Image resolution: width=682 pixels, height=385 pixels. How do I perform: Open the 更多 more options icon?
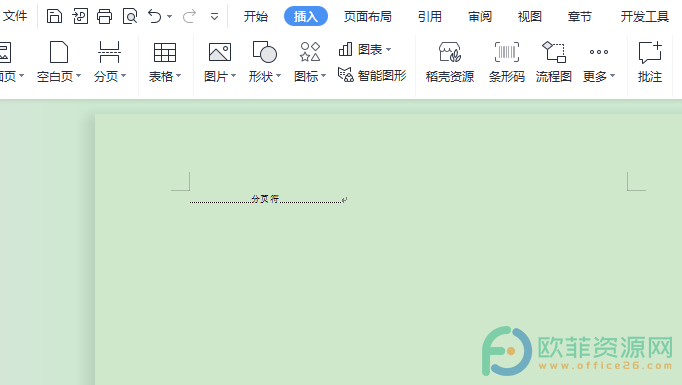tap(599, 52)
